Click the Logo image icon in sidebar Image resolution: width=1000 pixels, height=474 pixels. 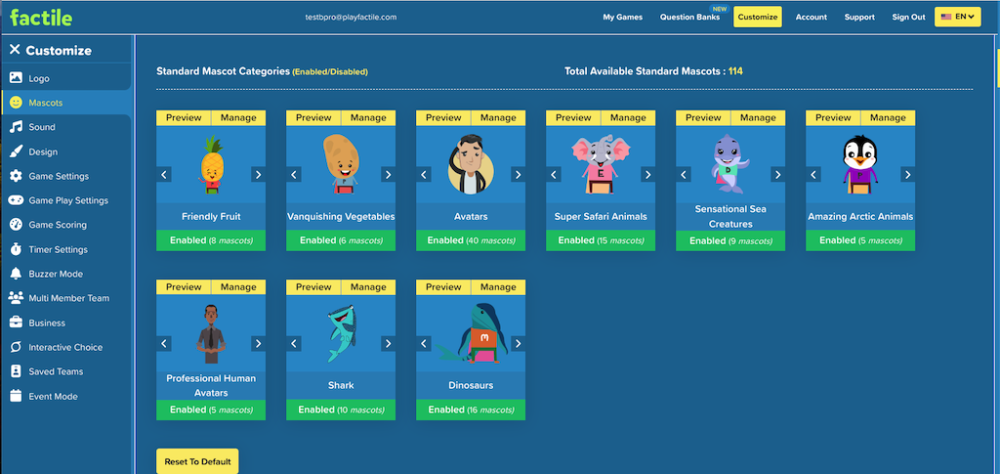pyautogui.click(x=16, y=78)
